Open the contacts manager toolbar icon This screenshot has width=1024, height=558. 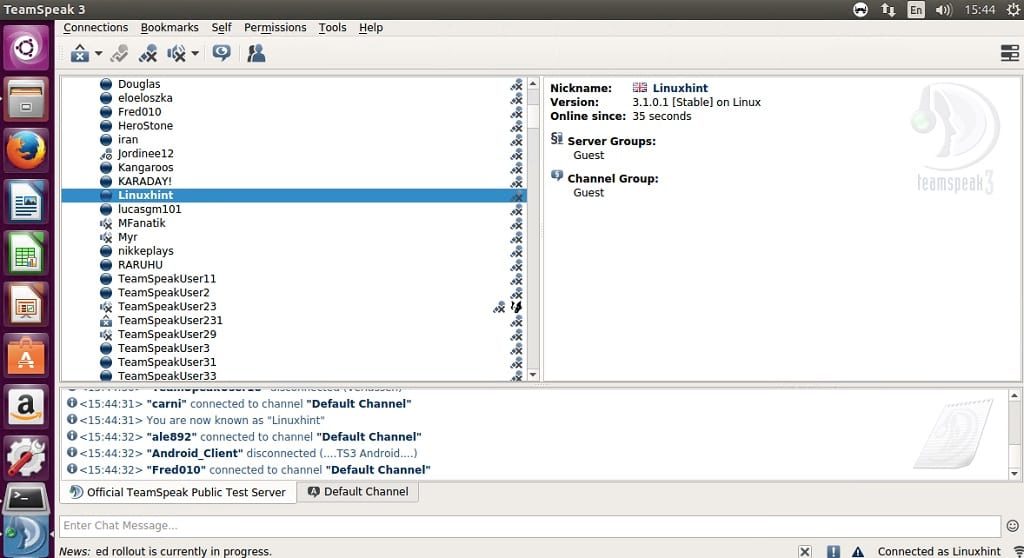[256, 53]
